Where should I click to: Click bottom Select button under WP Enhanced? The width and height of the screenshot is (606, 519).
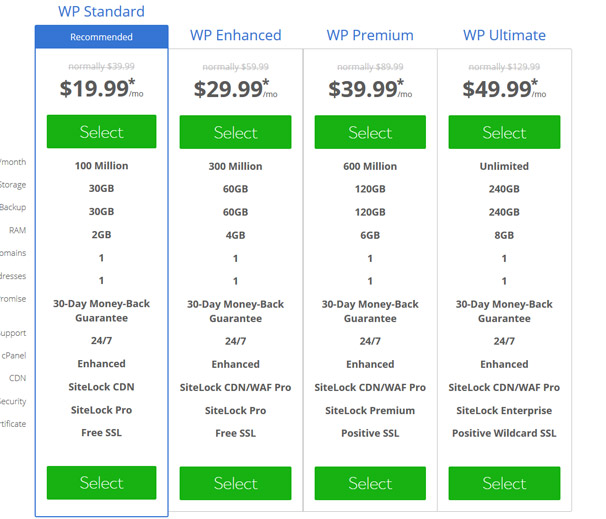point(235,483)
